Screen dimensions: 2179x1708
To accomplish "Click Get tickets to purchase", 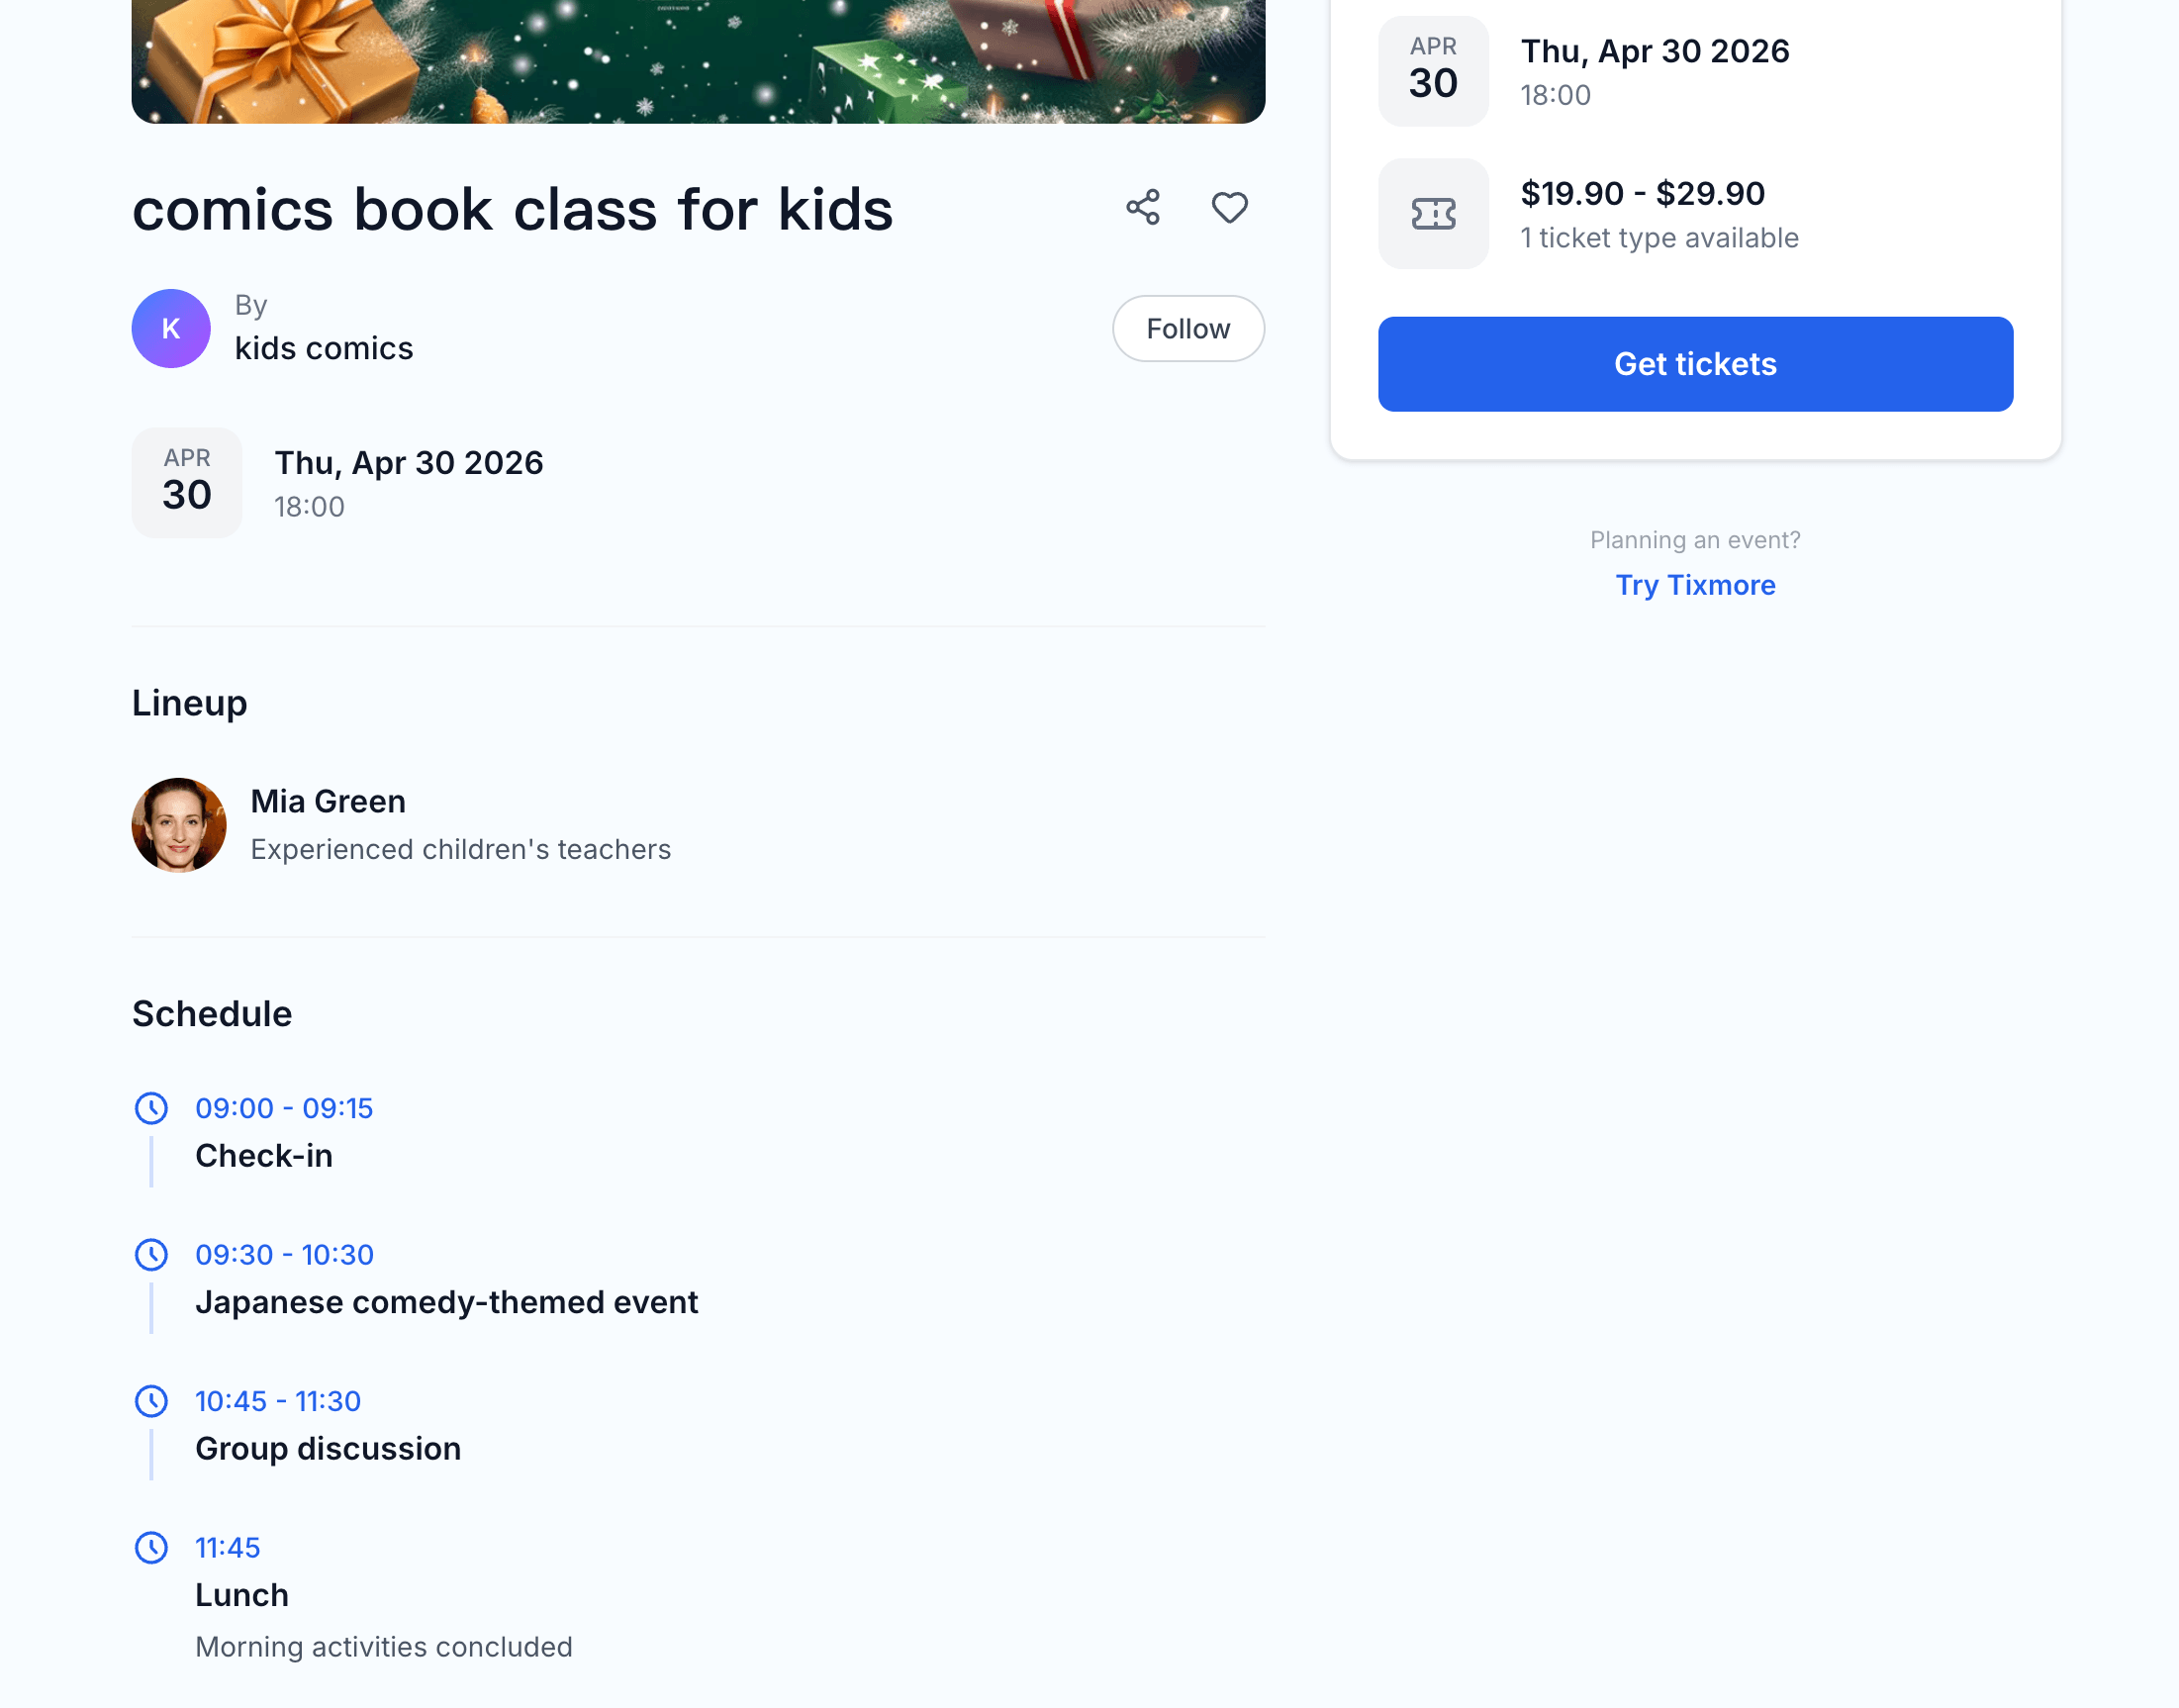I will pos(1695,364).
